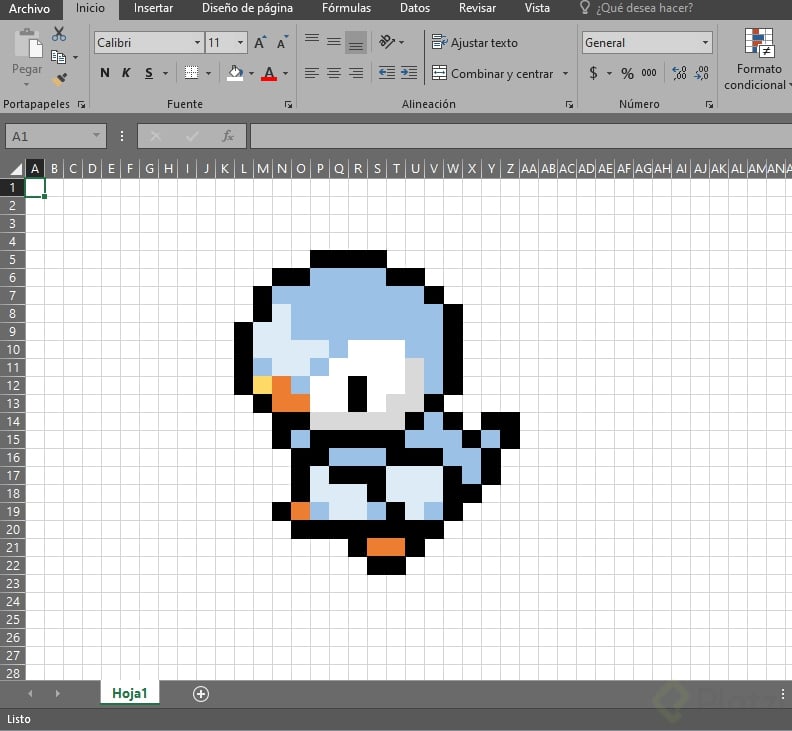The image size is (792, 731).
Task: Decrease the indent
Action: click(387, 73)
